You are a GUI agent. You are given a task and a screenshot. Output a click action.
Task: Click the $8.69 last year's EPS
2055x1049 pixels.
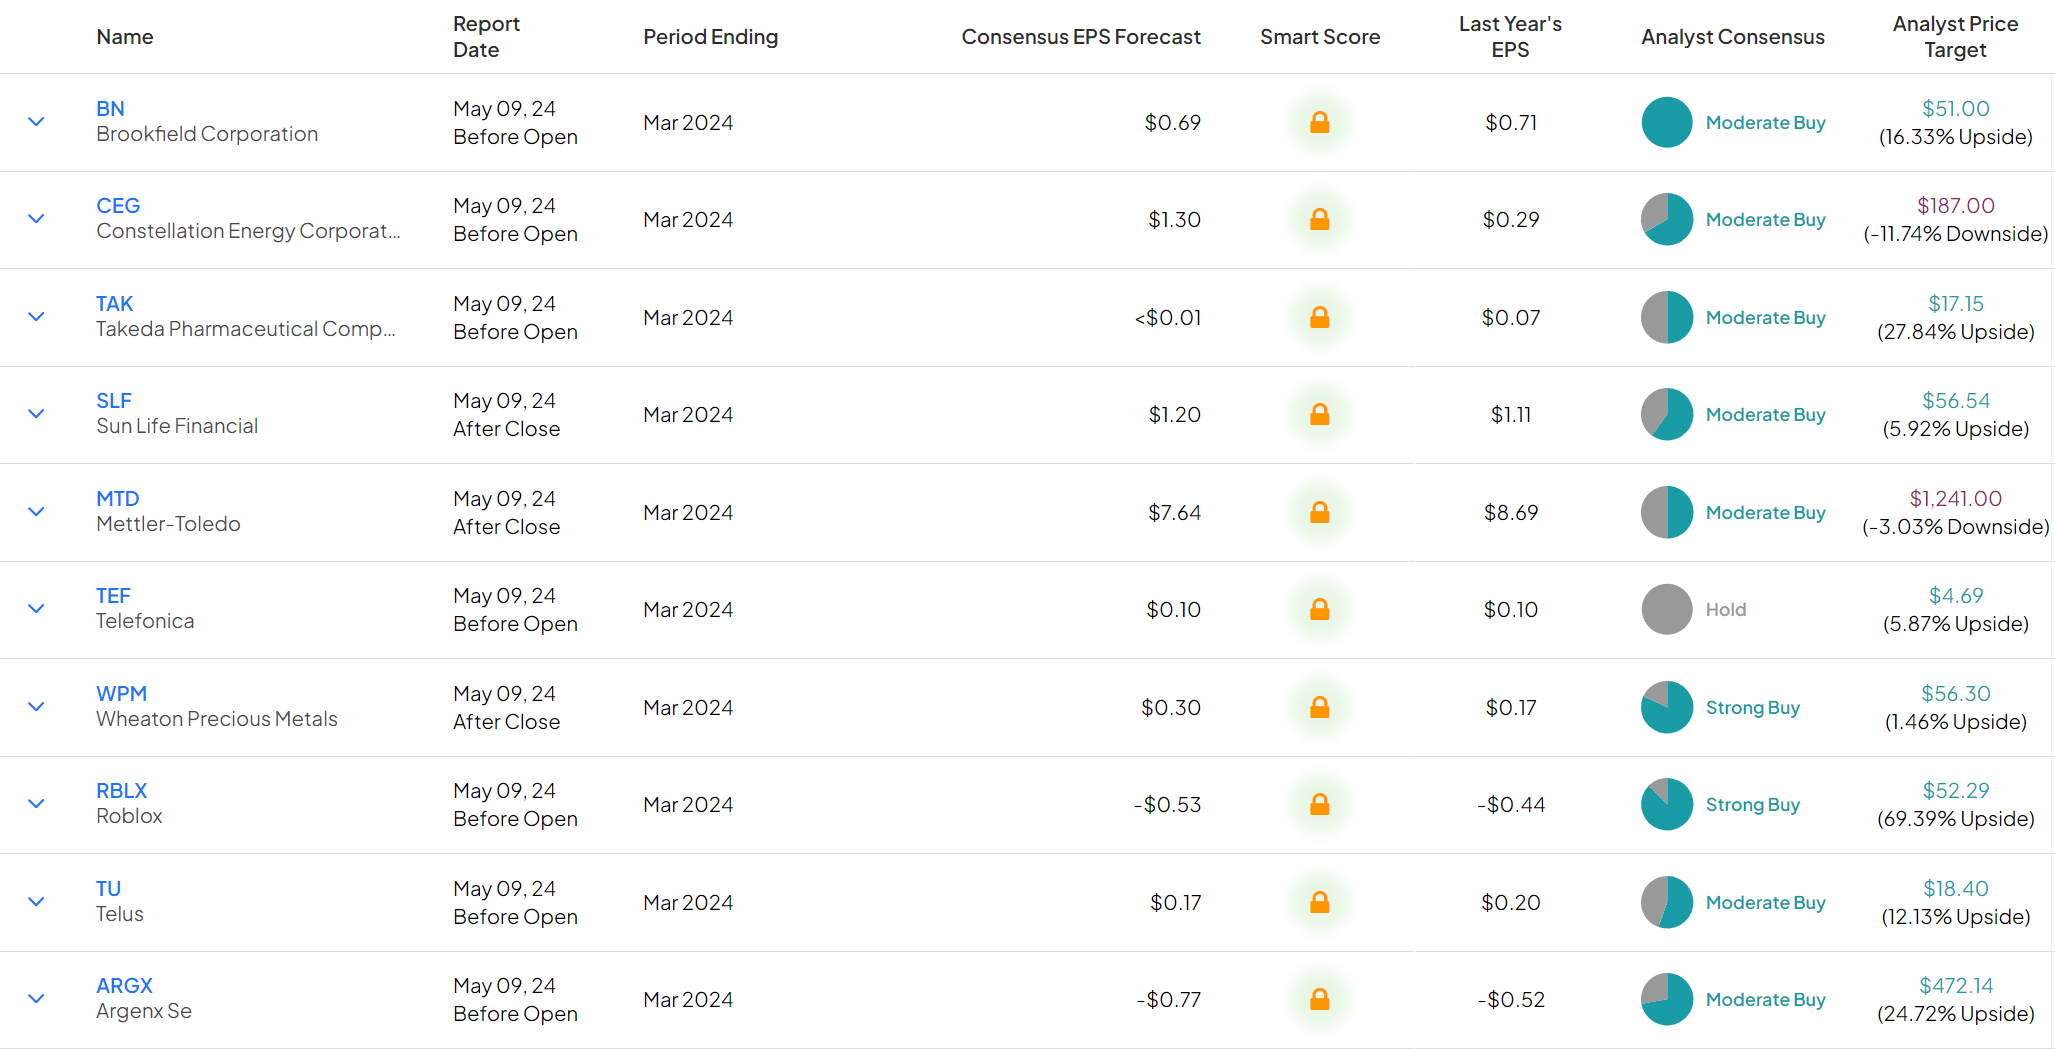point(1511,512)
